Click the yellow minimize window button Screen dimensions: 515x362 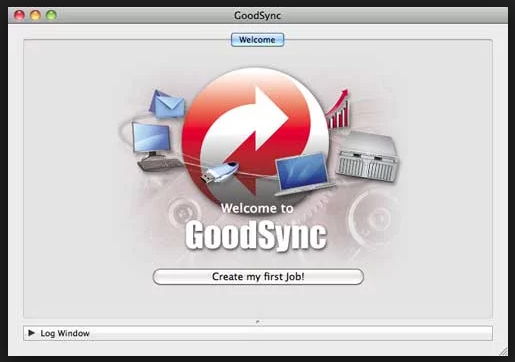coord(35,15)
